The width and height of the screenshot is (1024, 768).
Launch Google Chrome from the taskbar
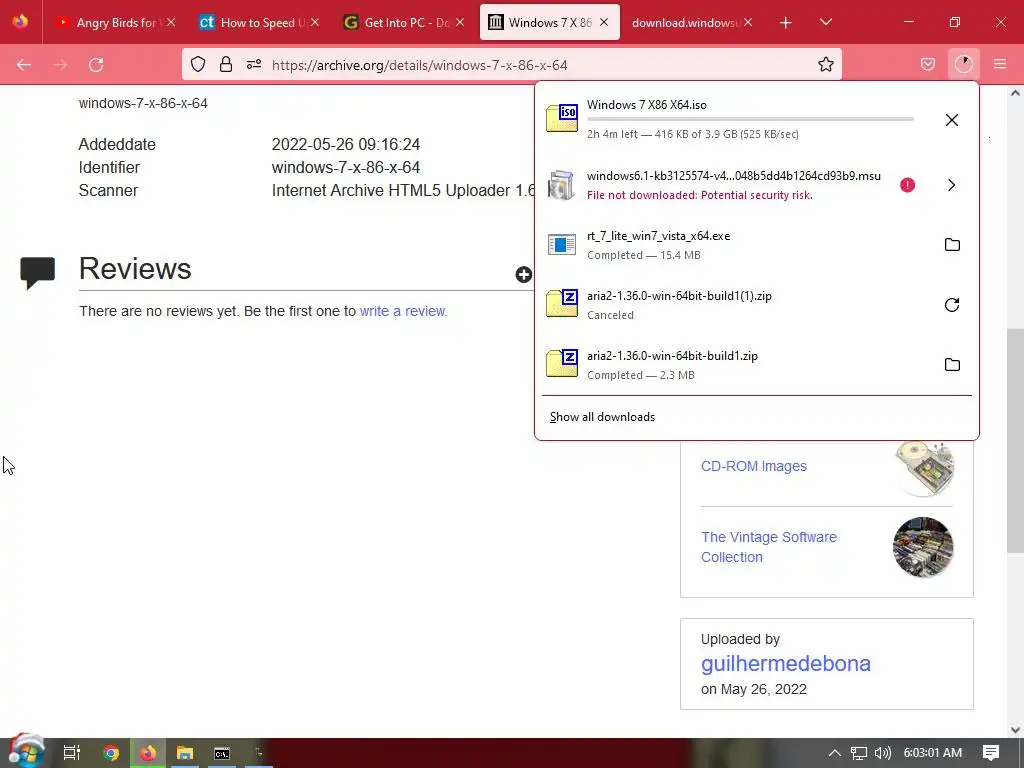[111, 753]
